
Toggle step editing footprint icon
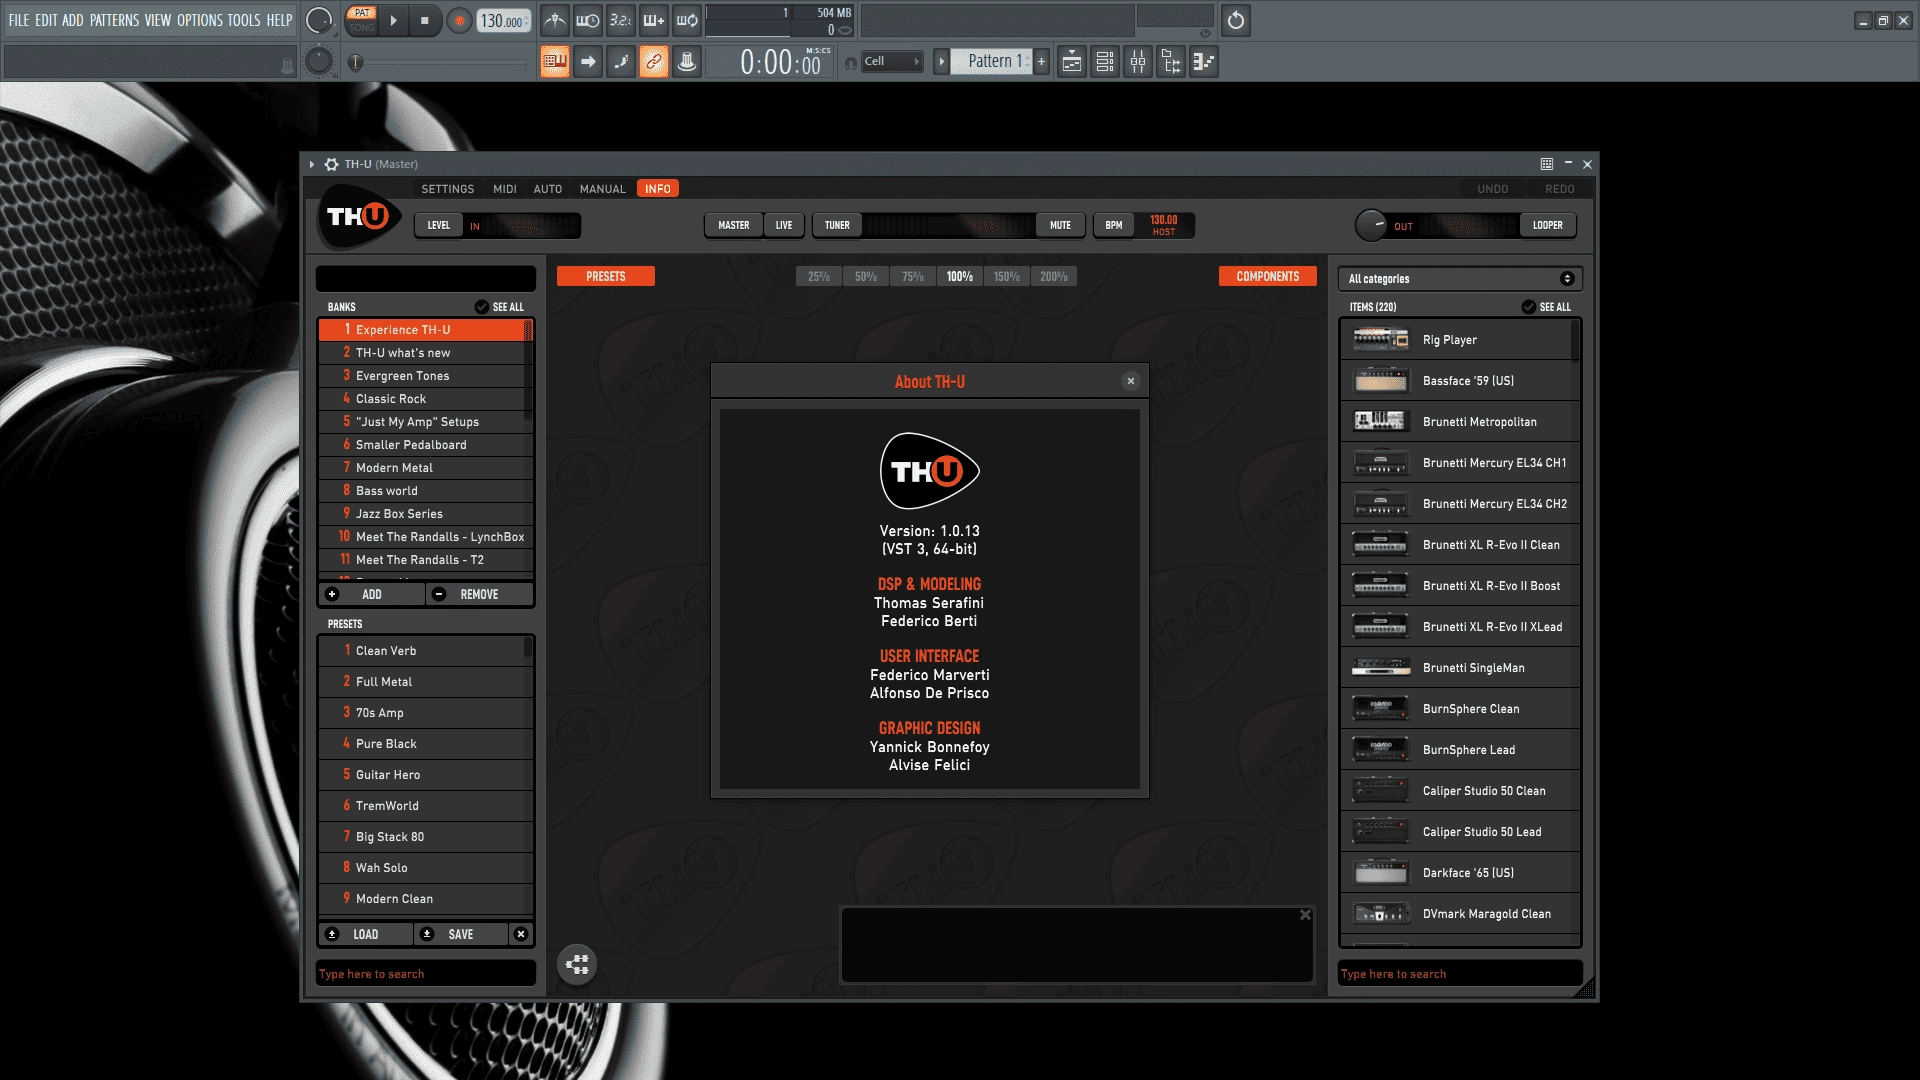[621, 62]
